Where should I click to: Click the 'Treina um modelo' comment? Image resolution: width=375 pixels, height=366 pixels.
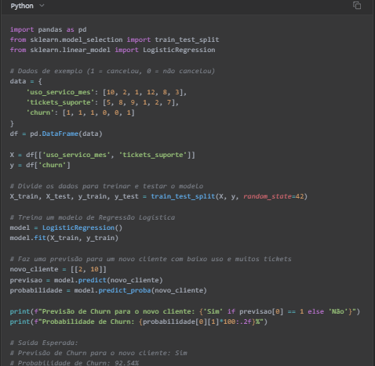(x=92, y=217)
